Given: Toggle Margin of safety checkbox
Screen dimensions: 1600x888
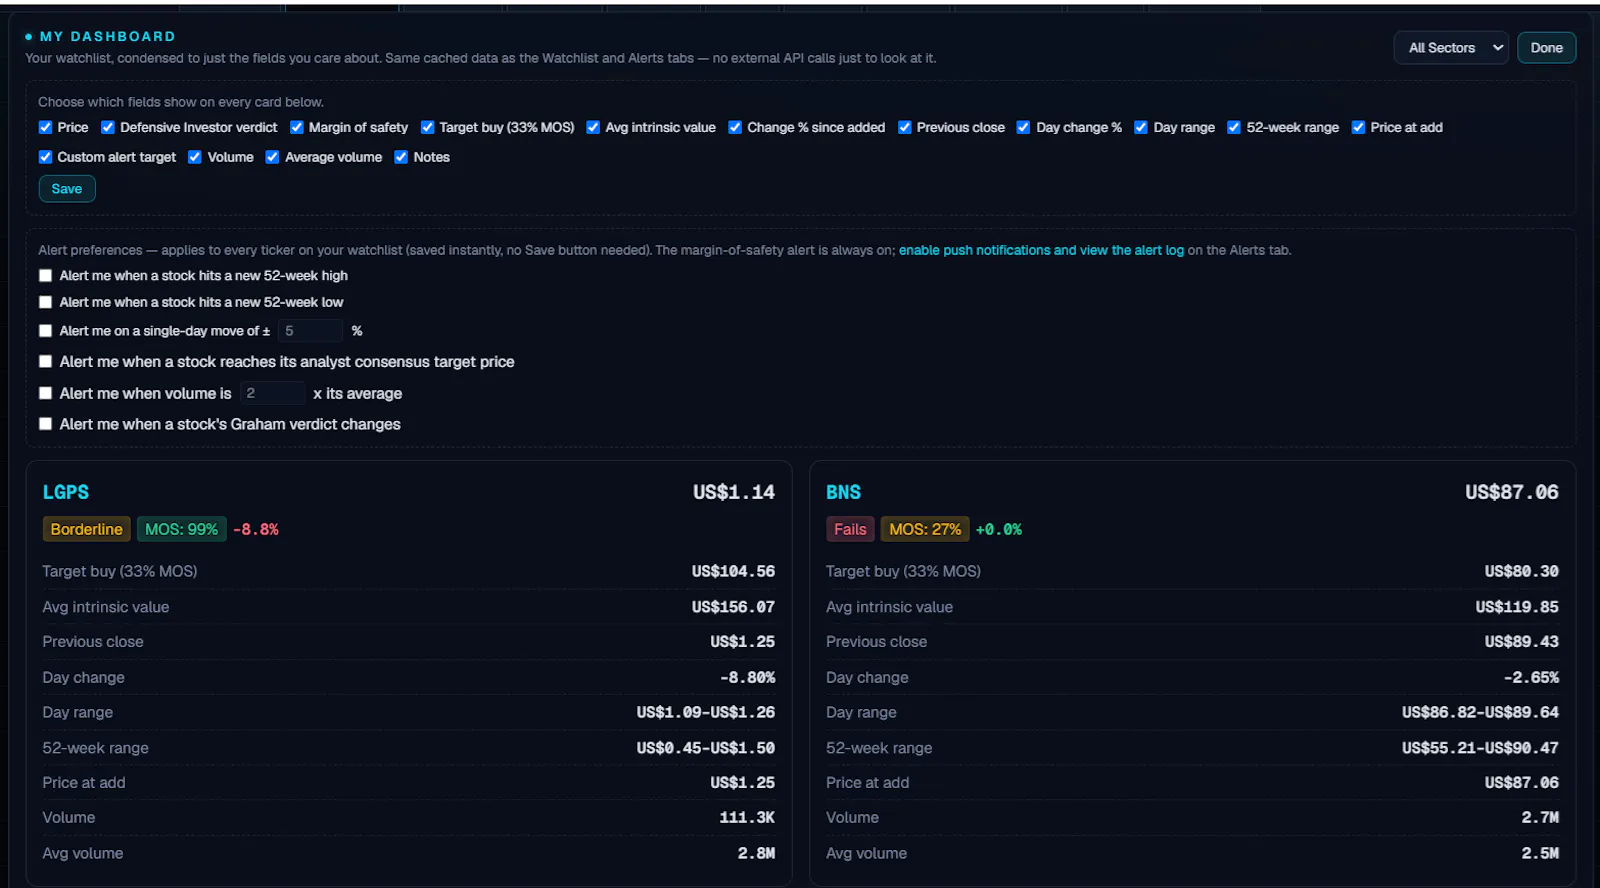Looking at the screenshot, I should (x=297, y=127).
